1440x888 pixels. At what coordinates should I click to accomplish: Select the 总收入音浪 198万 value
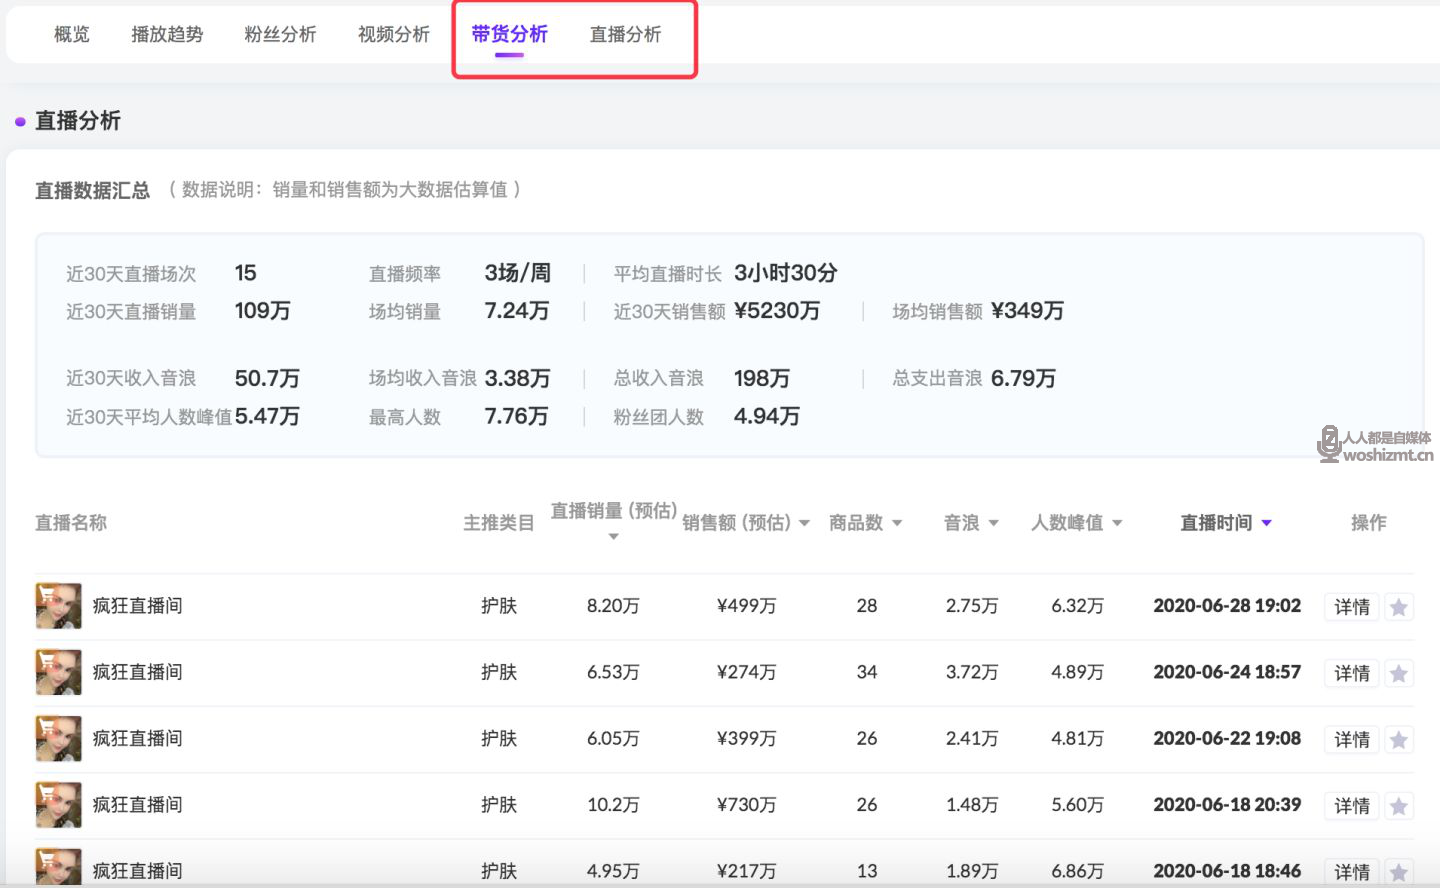[x=761, y=378]
